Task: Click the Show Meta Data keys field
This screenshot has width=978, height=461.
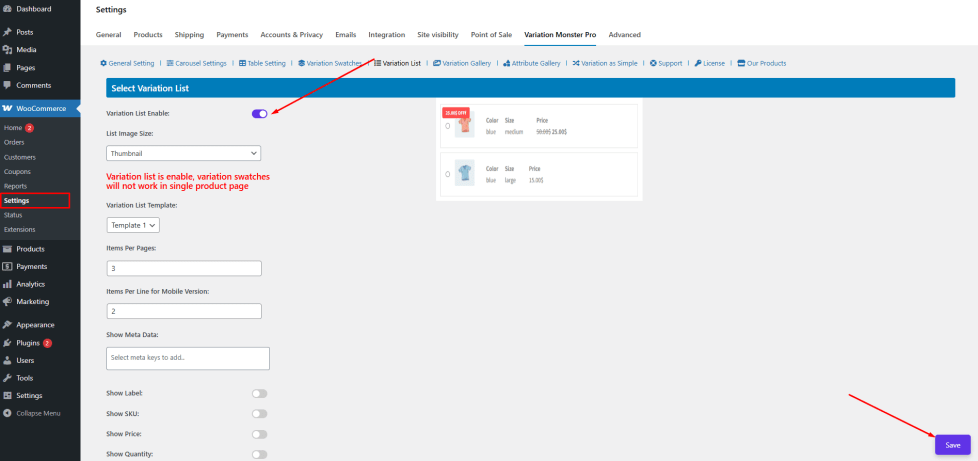Action: click(x=188, y=358)
